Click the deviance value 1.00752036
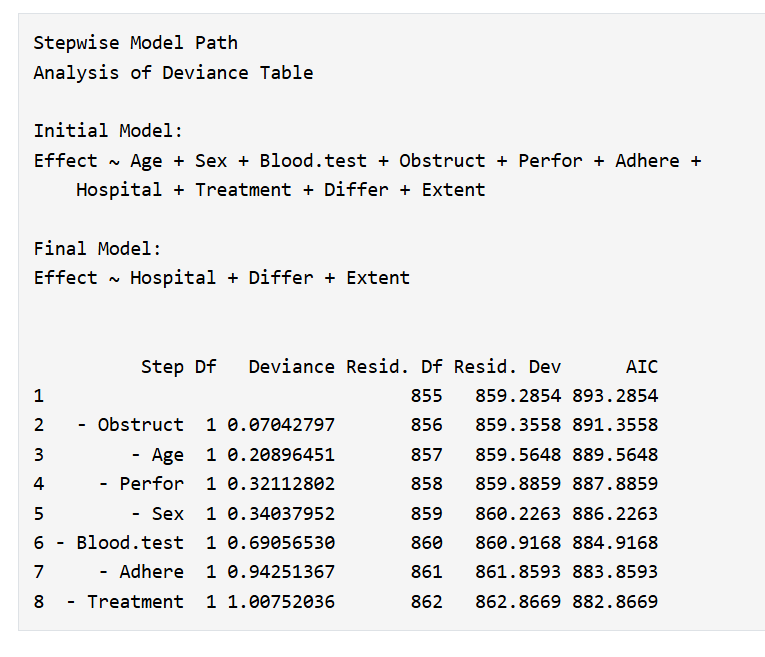This screenshot has width=765, height=657. 281,601
